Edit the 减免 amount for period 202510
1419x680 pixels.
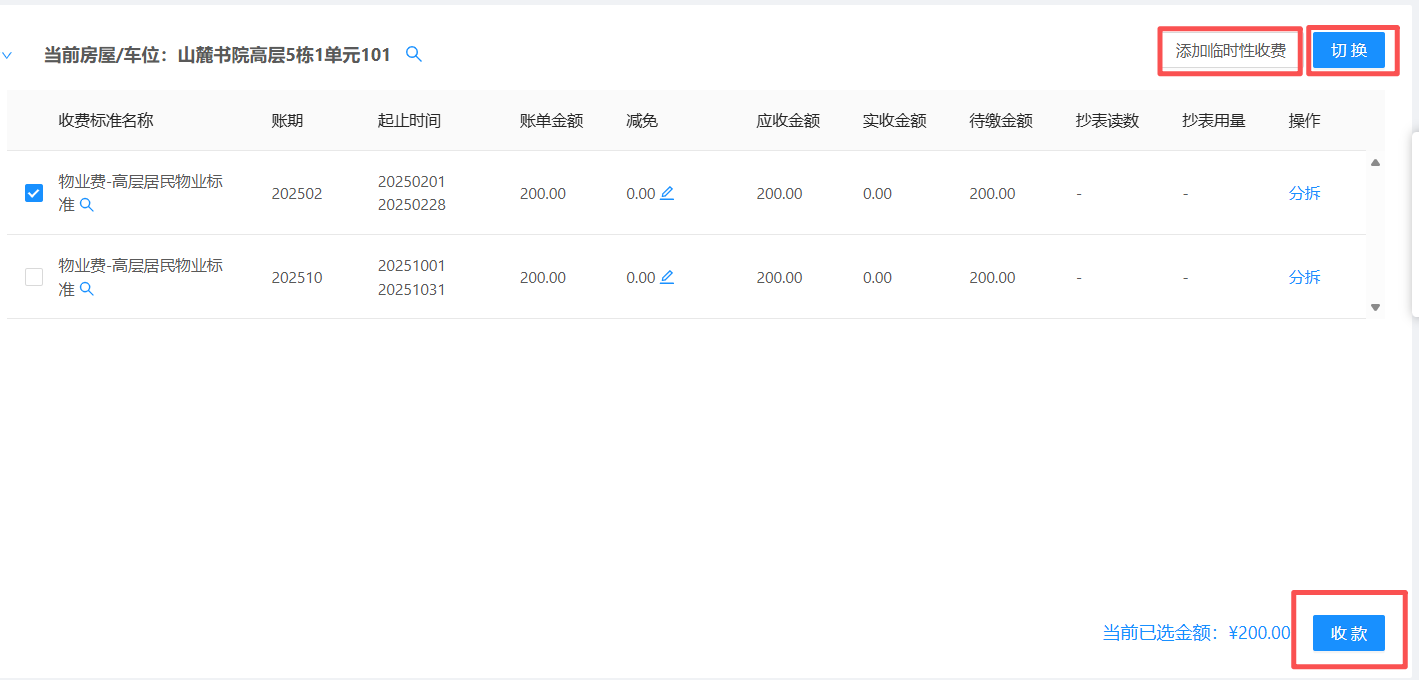point(667,278)
